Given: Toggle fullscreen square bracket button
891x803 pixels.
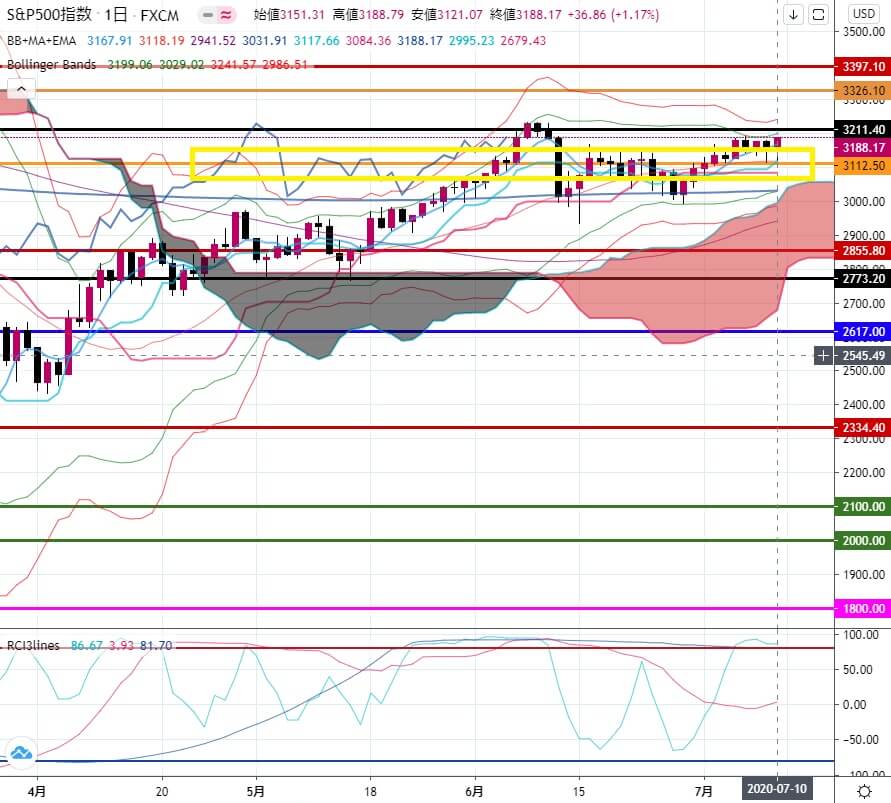Looking at the screenshot, I should 818,14.
